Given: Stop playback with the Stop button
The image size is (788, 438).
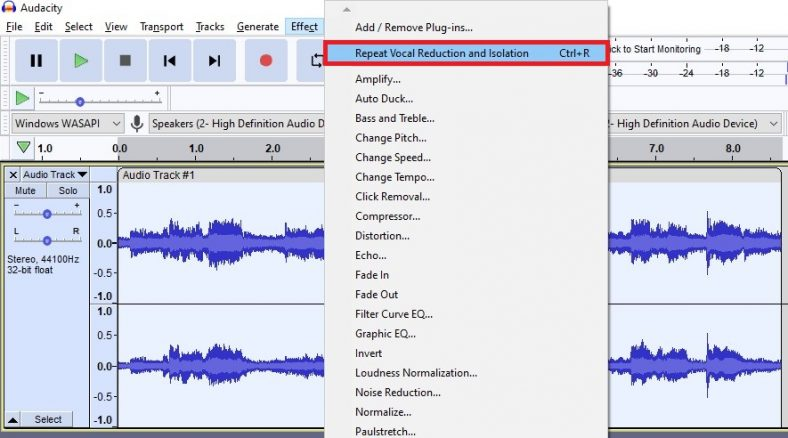Looking at the screenshot, I should pos(125,61).
